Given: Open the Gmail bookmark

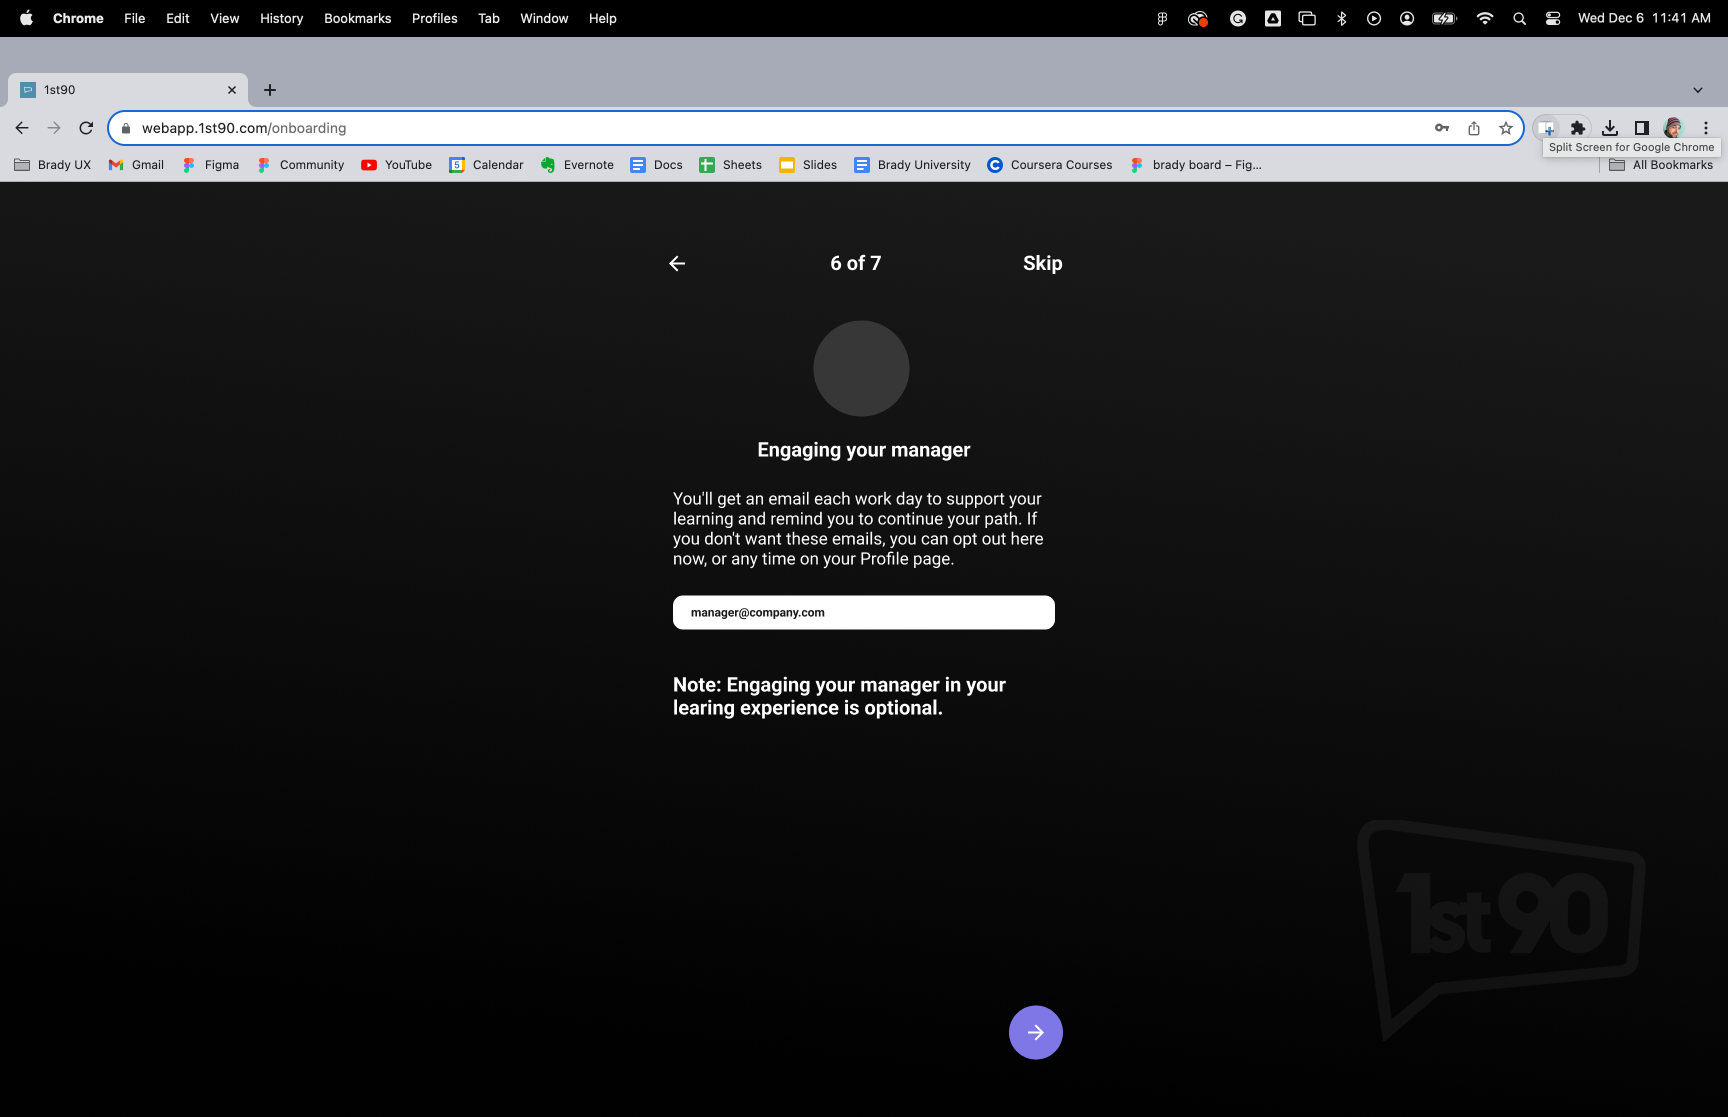Looking at the screenshot, I should pyautogui.click(x=136, y=165).
